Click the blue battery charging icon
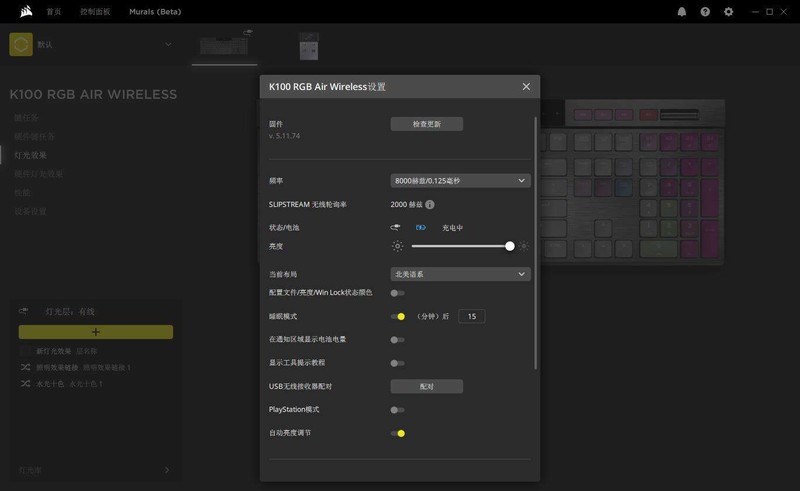 pyautogui.click(x=420, y=228)
